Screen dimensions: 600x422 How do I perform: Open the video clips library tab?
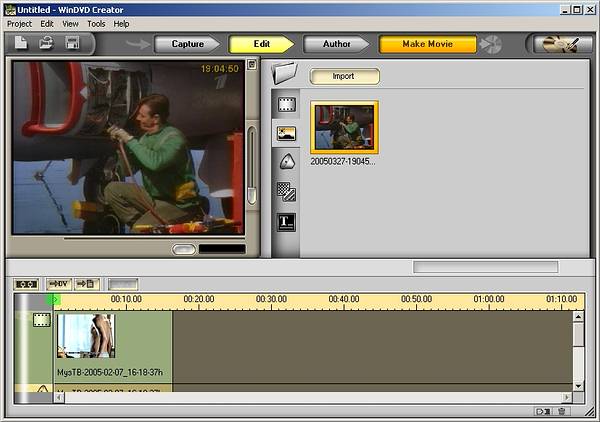(x=287, y=103)
